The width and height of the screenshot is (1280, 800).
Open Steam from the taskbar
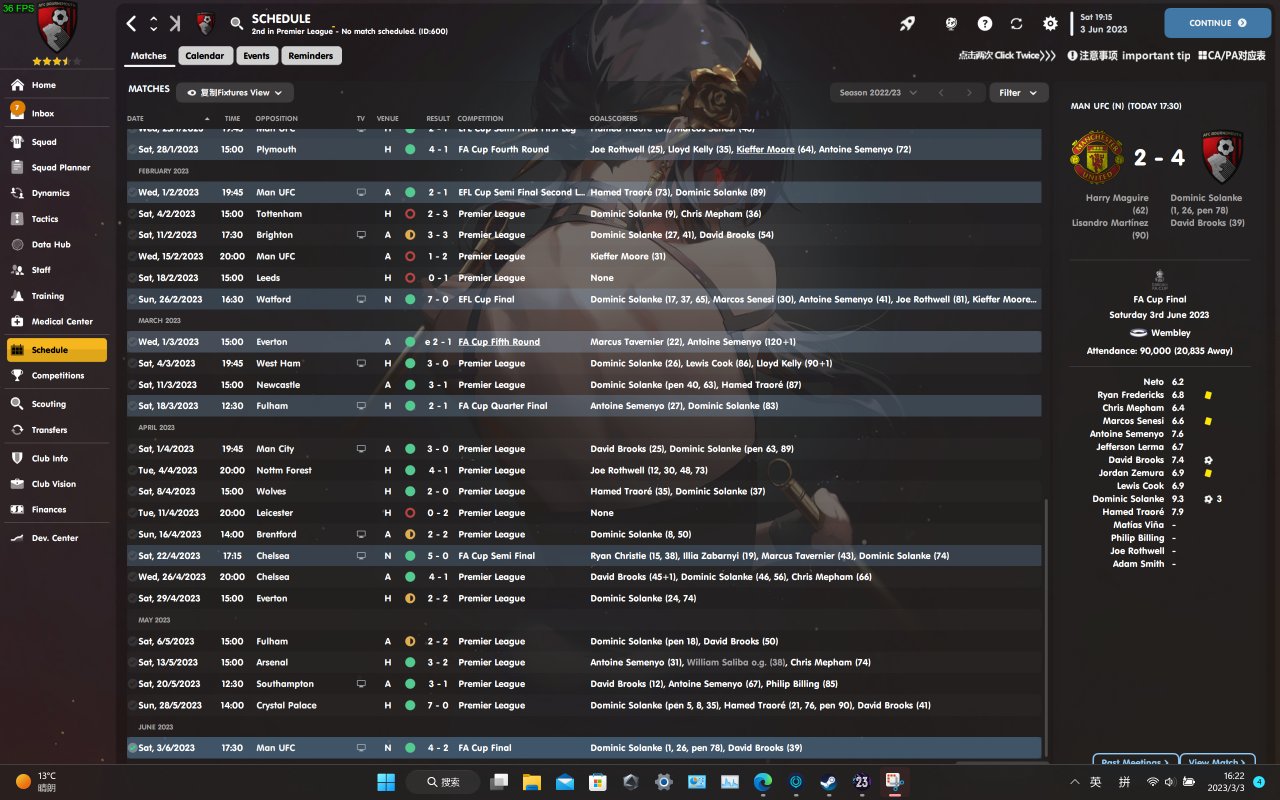tap(829, 782)
